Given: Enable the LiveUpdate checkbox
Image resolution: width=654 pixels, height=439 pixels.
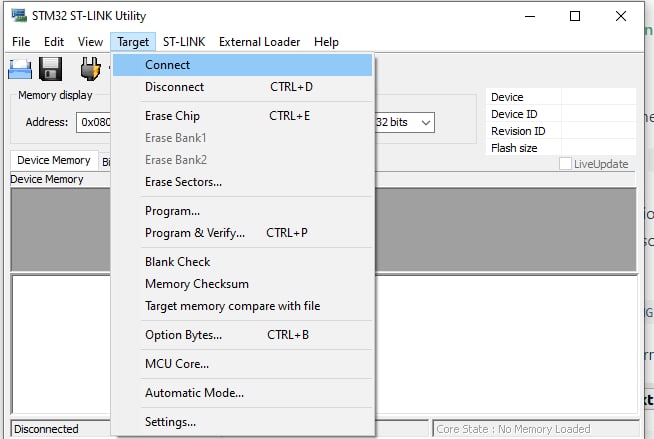Looking at the screenshot, I should [x=565, y=164].
